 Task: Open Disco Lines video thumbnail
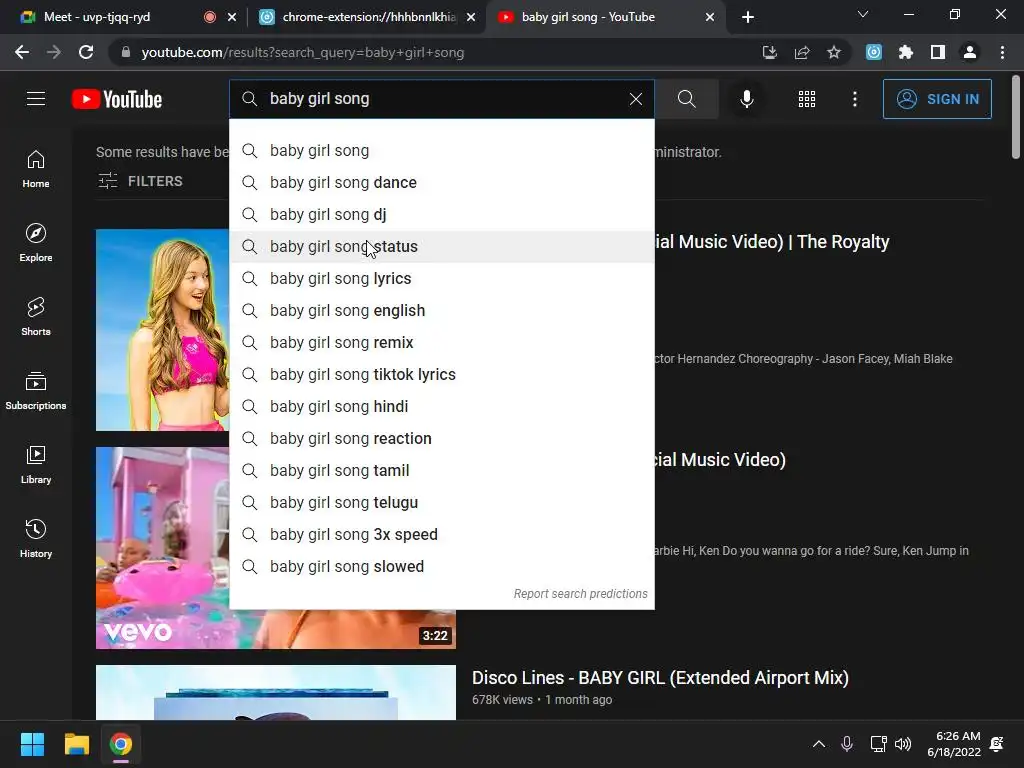[276, 692]
